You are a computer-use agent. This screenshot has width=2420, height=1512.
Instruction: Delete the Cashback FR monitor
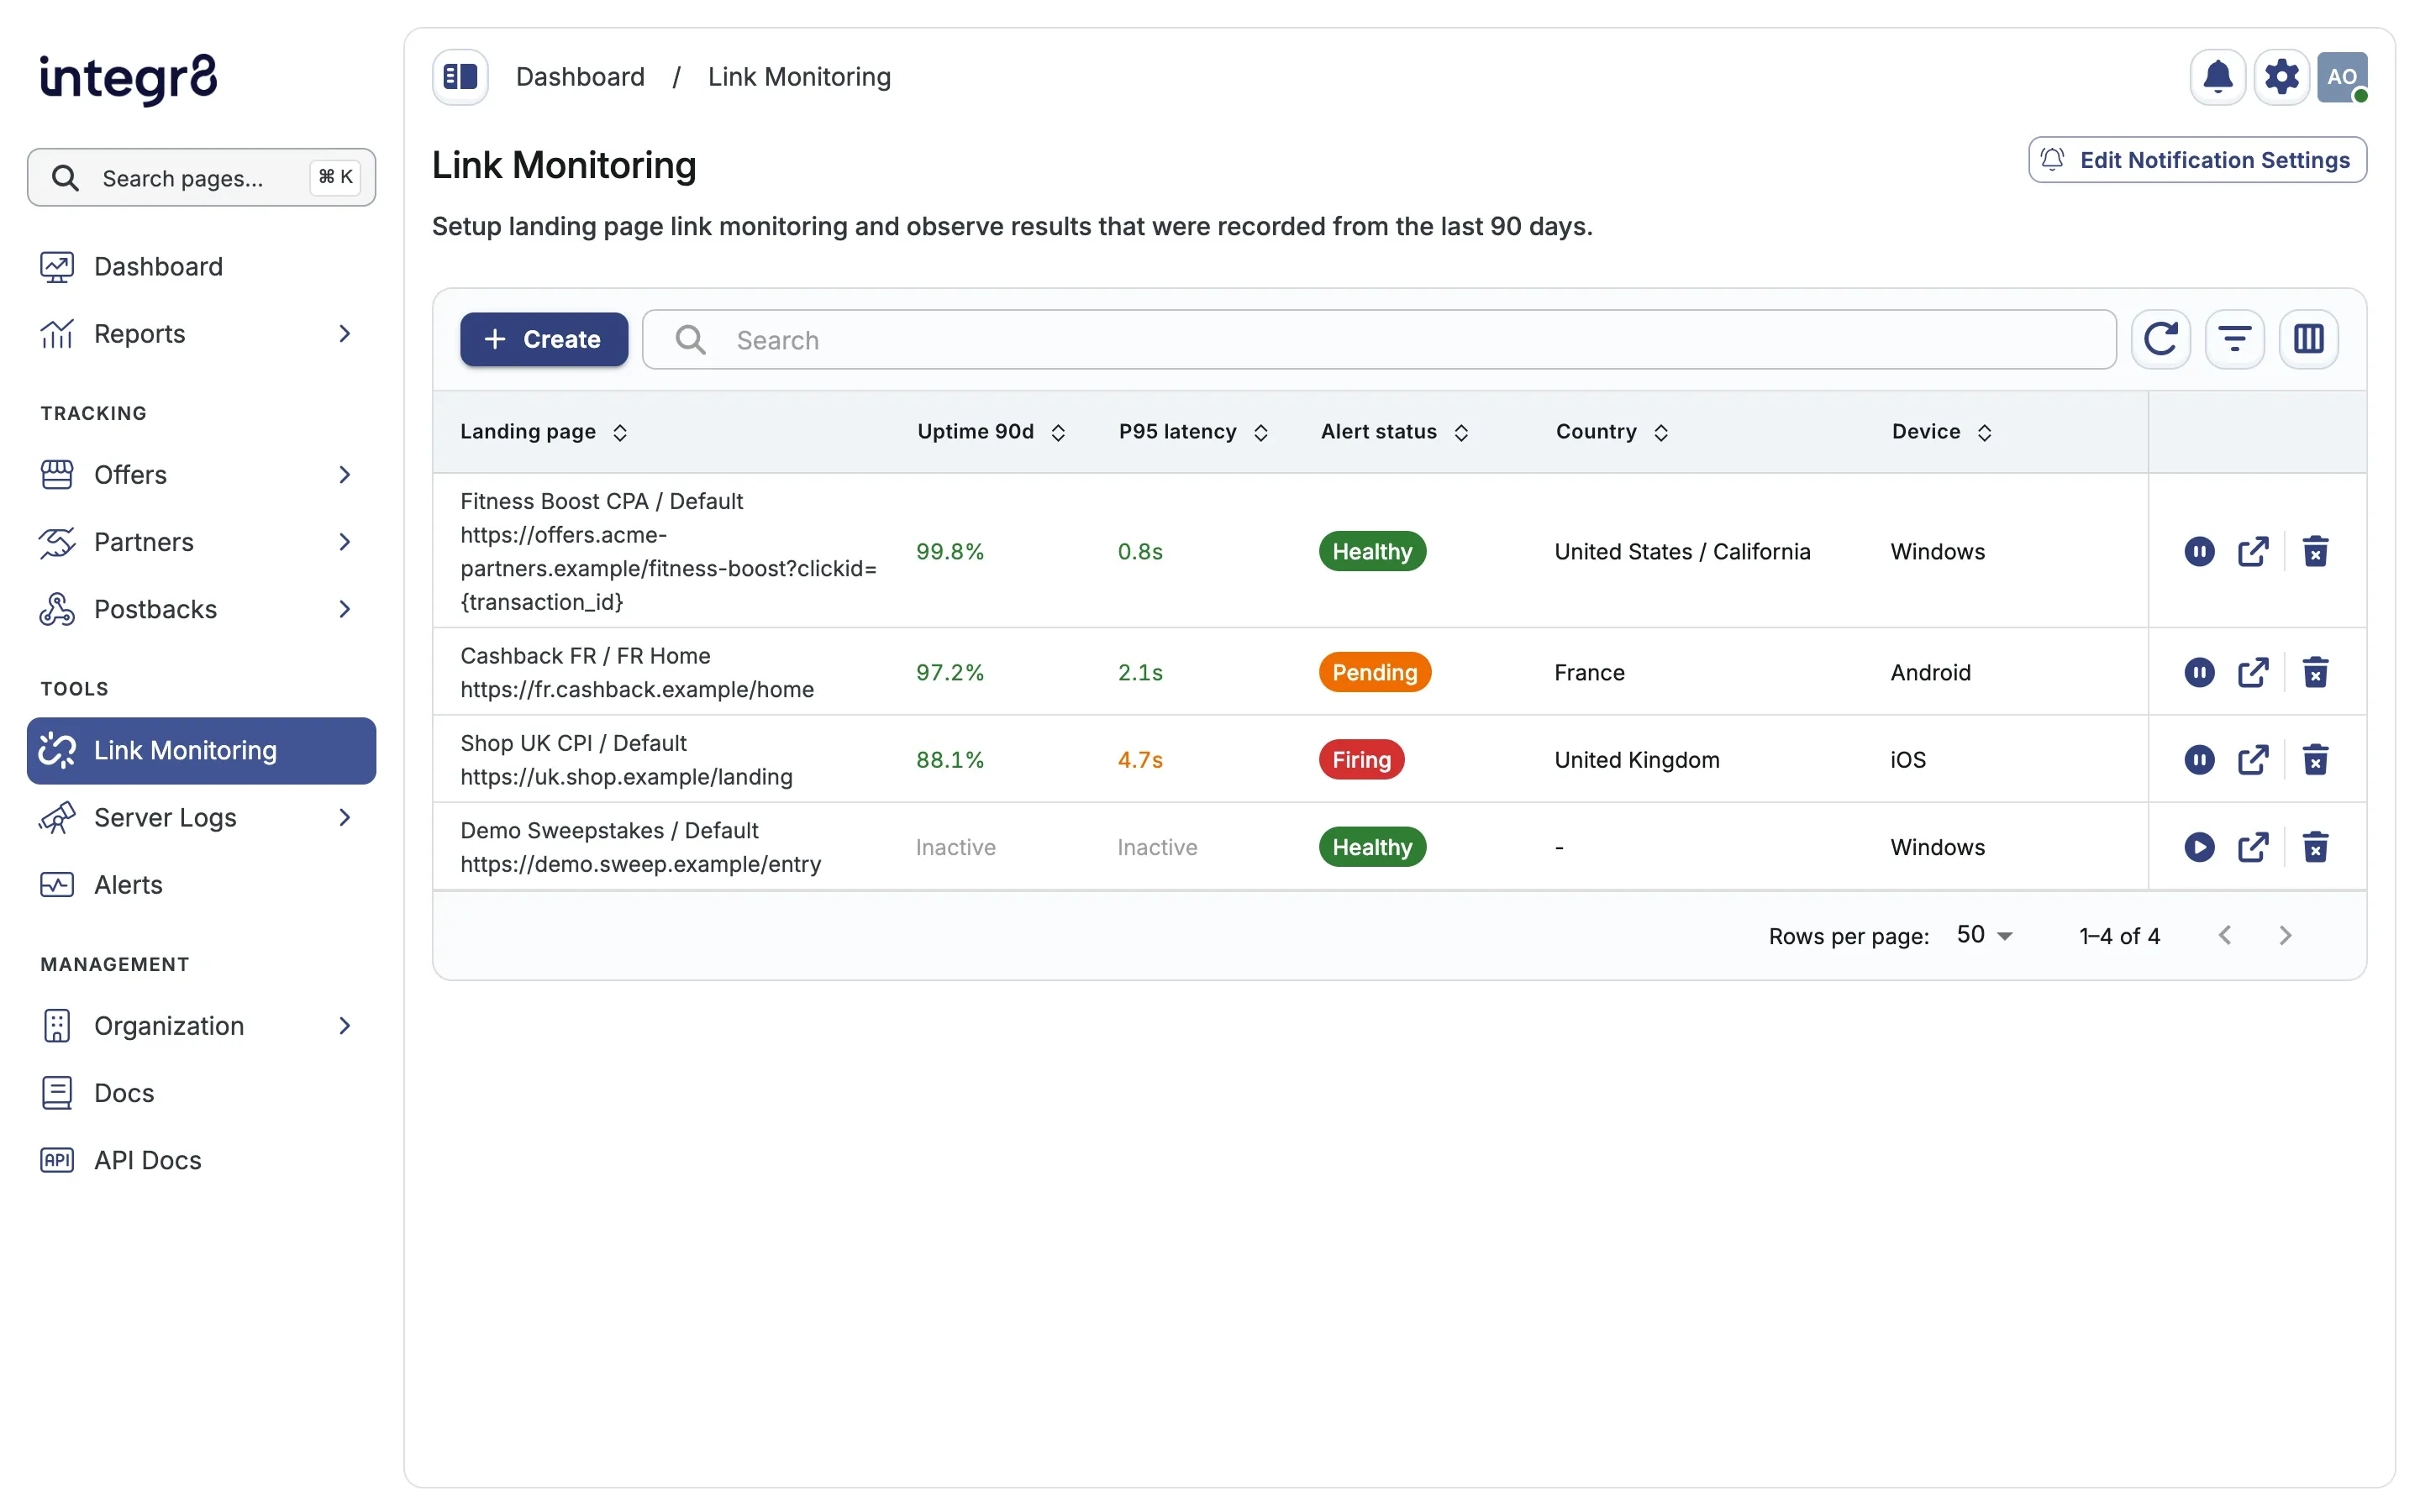(x=2315, y=672)
